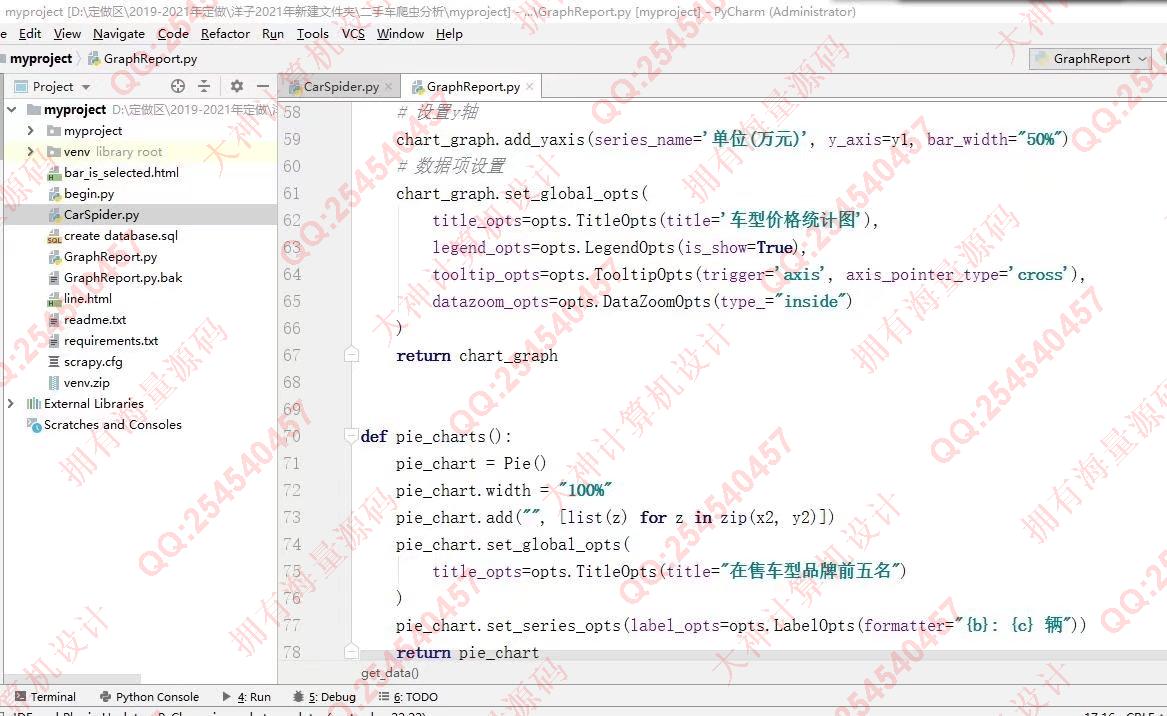1167x716 pixels.
Task: Open the VCS menu
Action: pos(354,33)
